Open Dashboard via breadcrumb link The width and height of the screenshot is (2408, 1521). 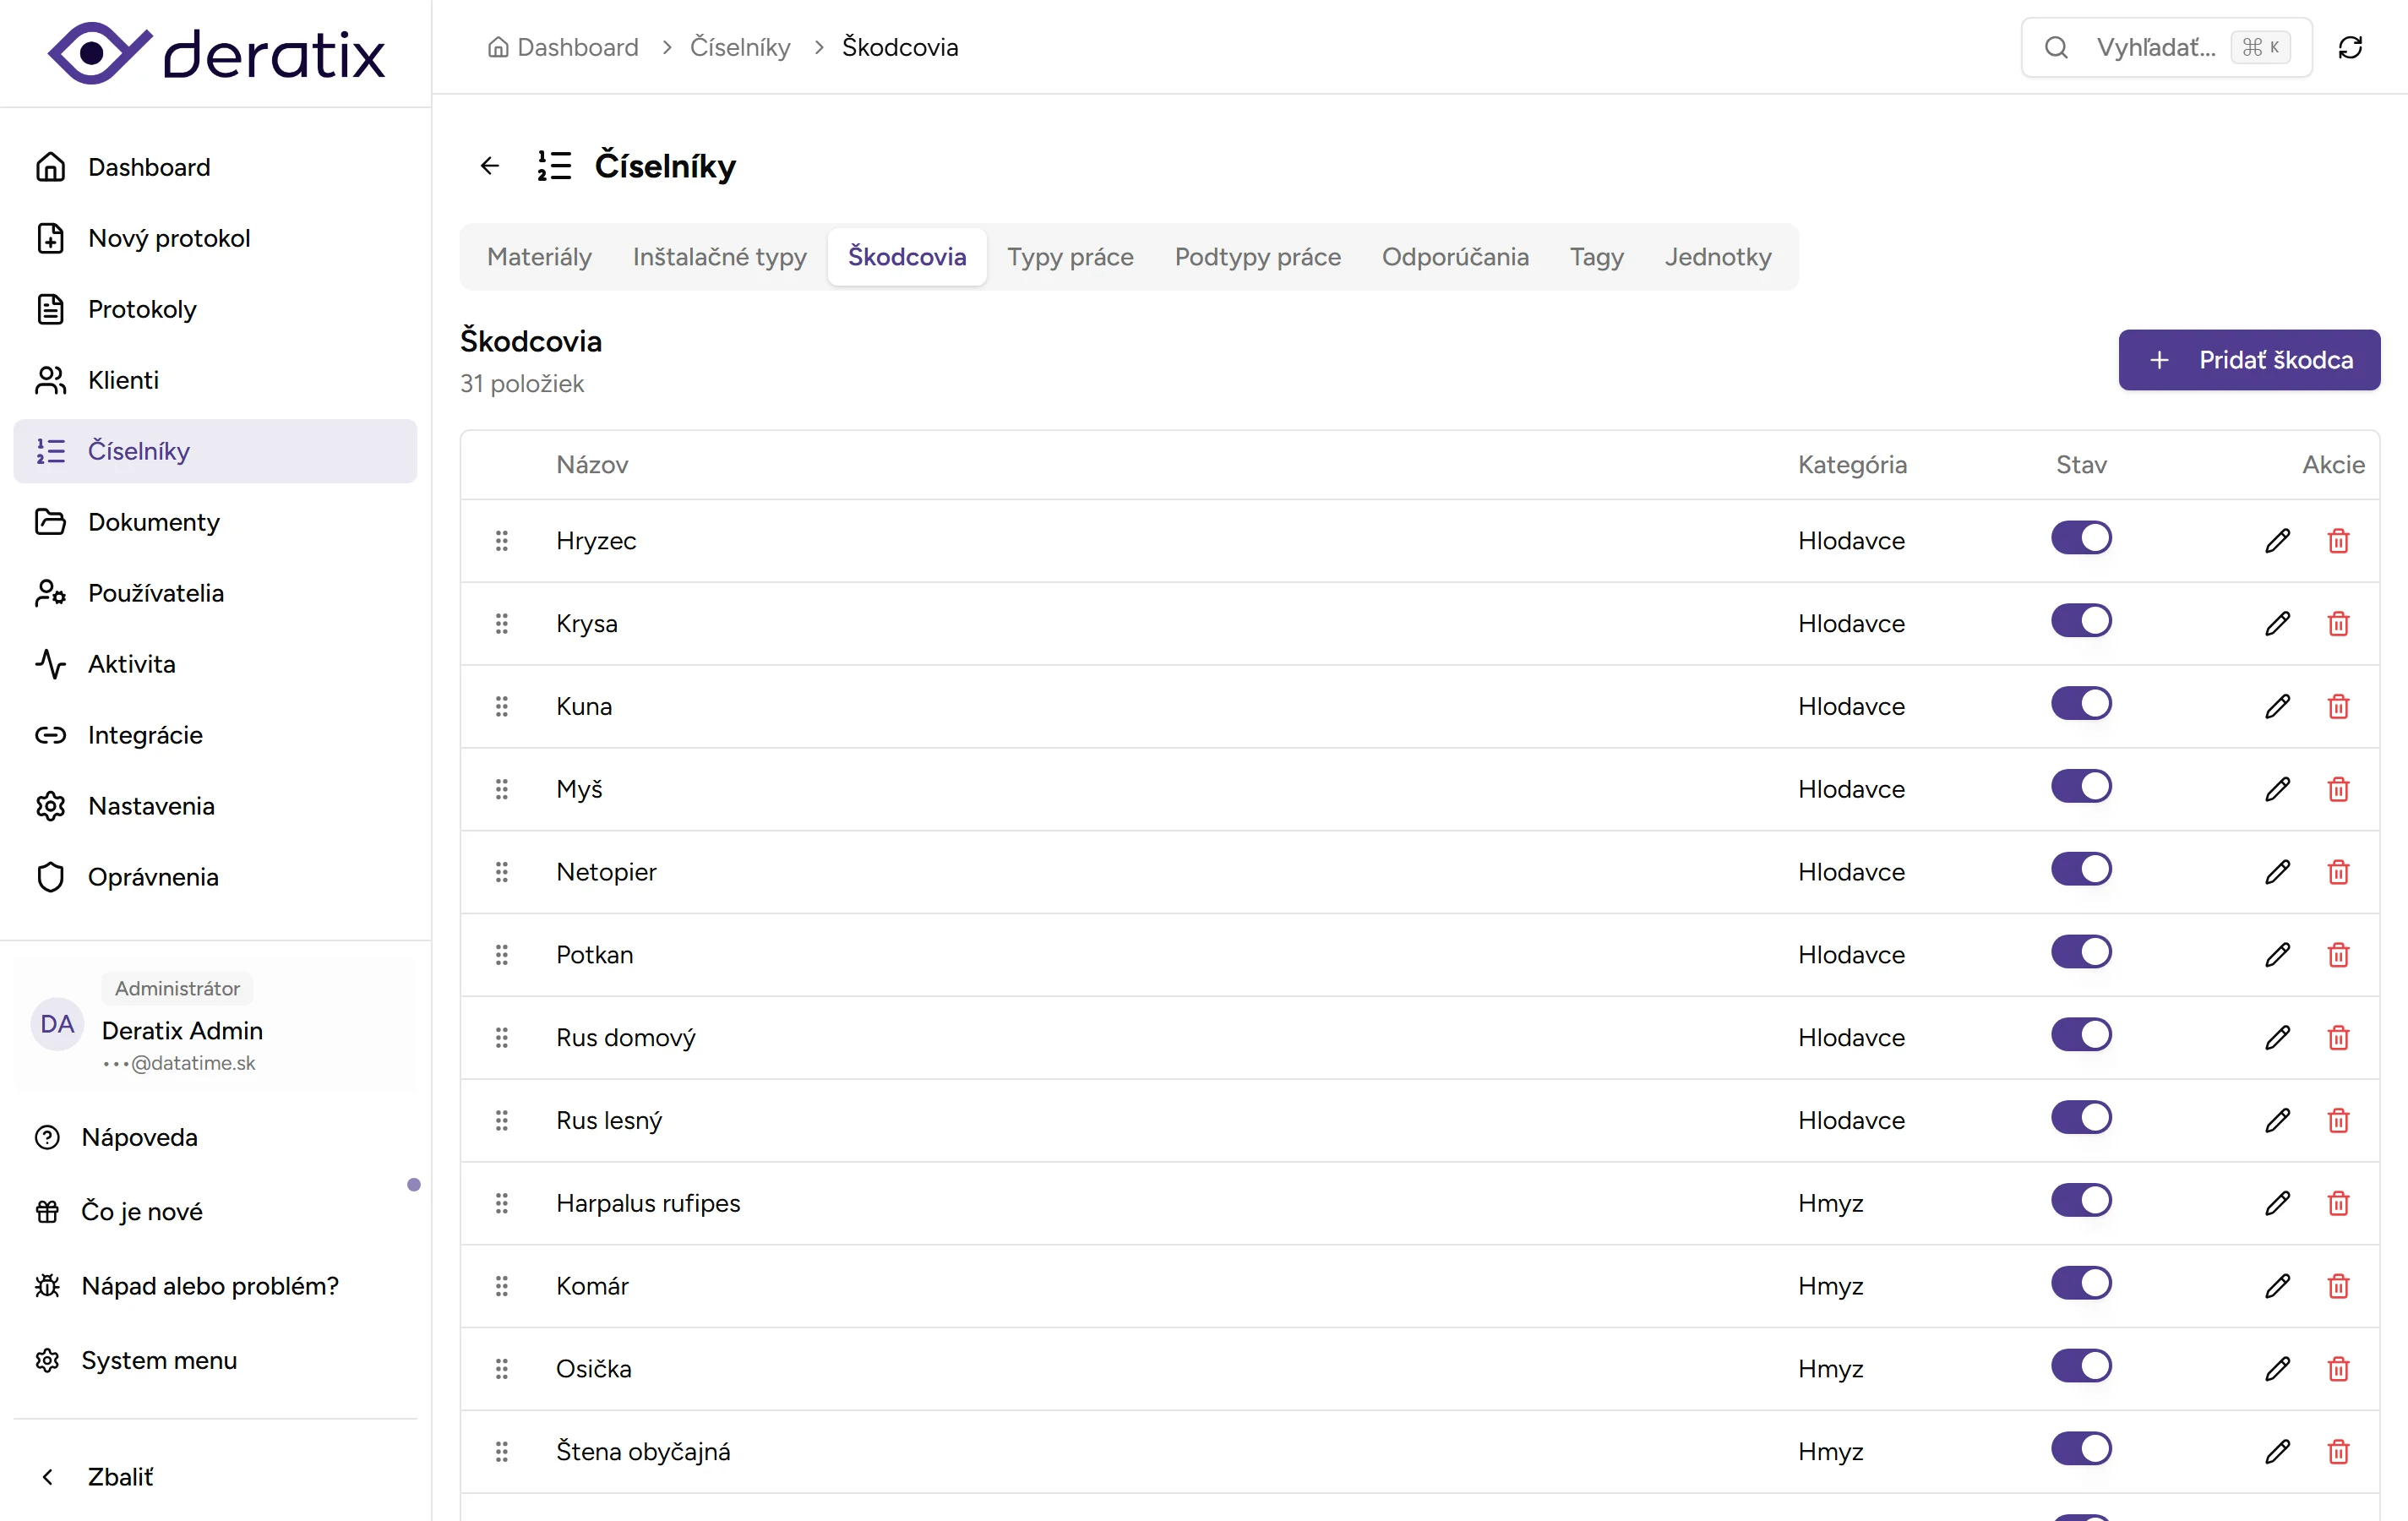point(577,47)
